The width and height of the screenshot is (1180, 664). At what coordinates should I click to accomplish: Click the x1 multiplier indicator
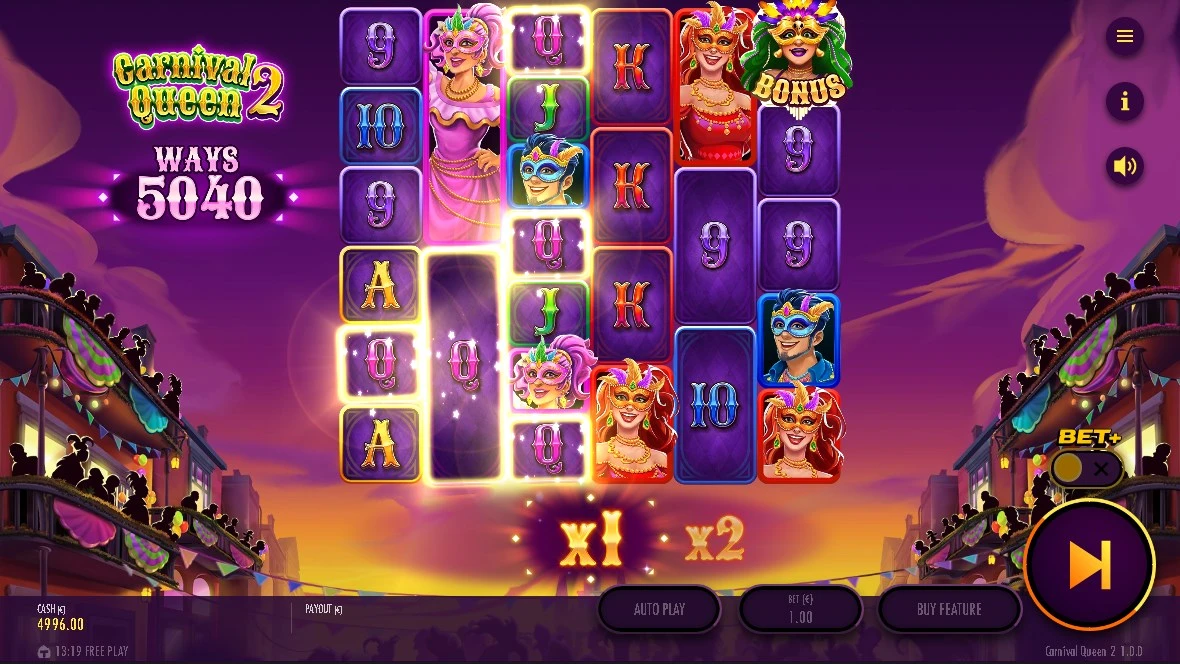(x=592, y=540)
